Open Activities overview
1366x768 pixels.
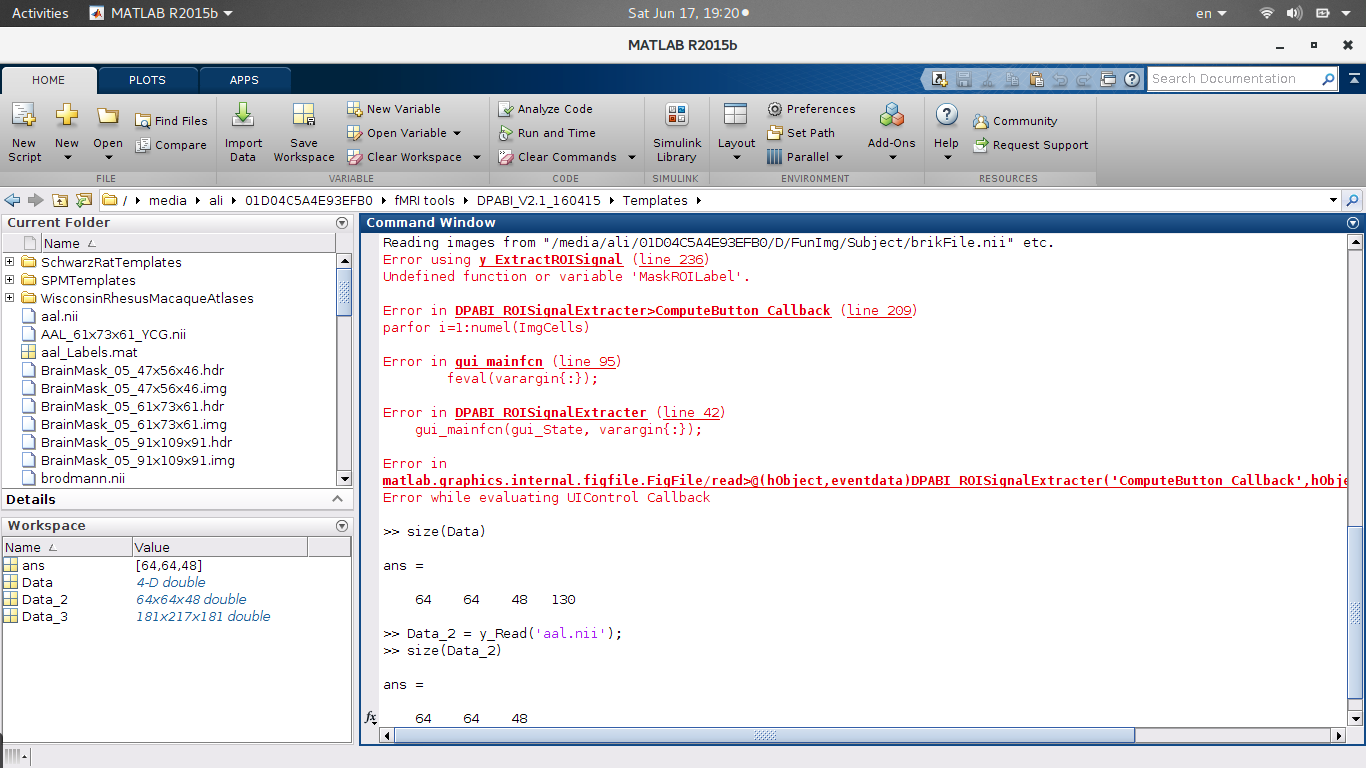click(x=40, y=13)
